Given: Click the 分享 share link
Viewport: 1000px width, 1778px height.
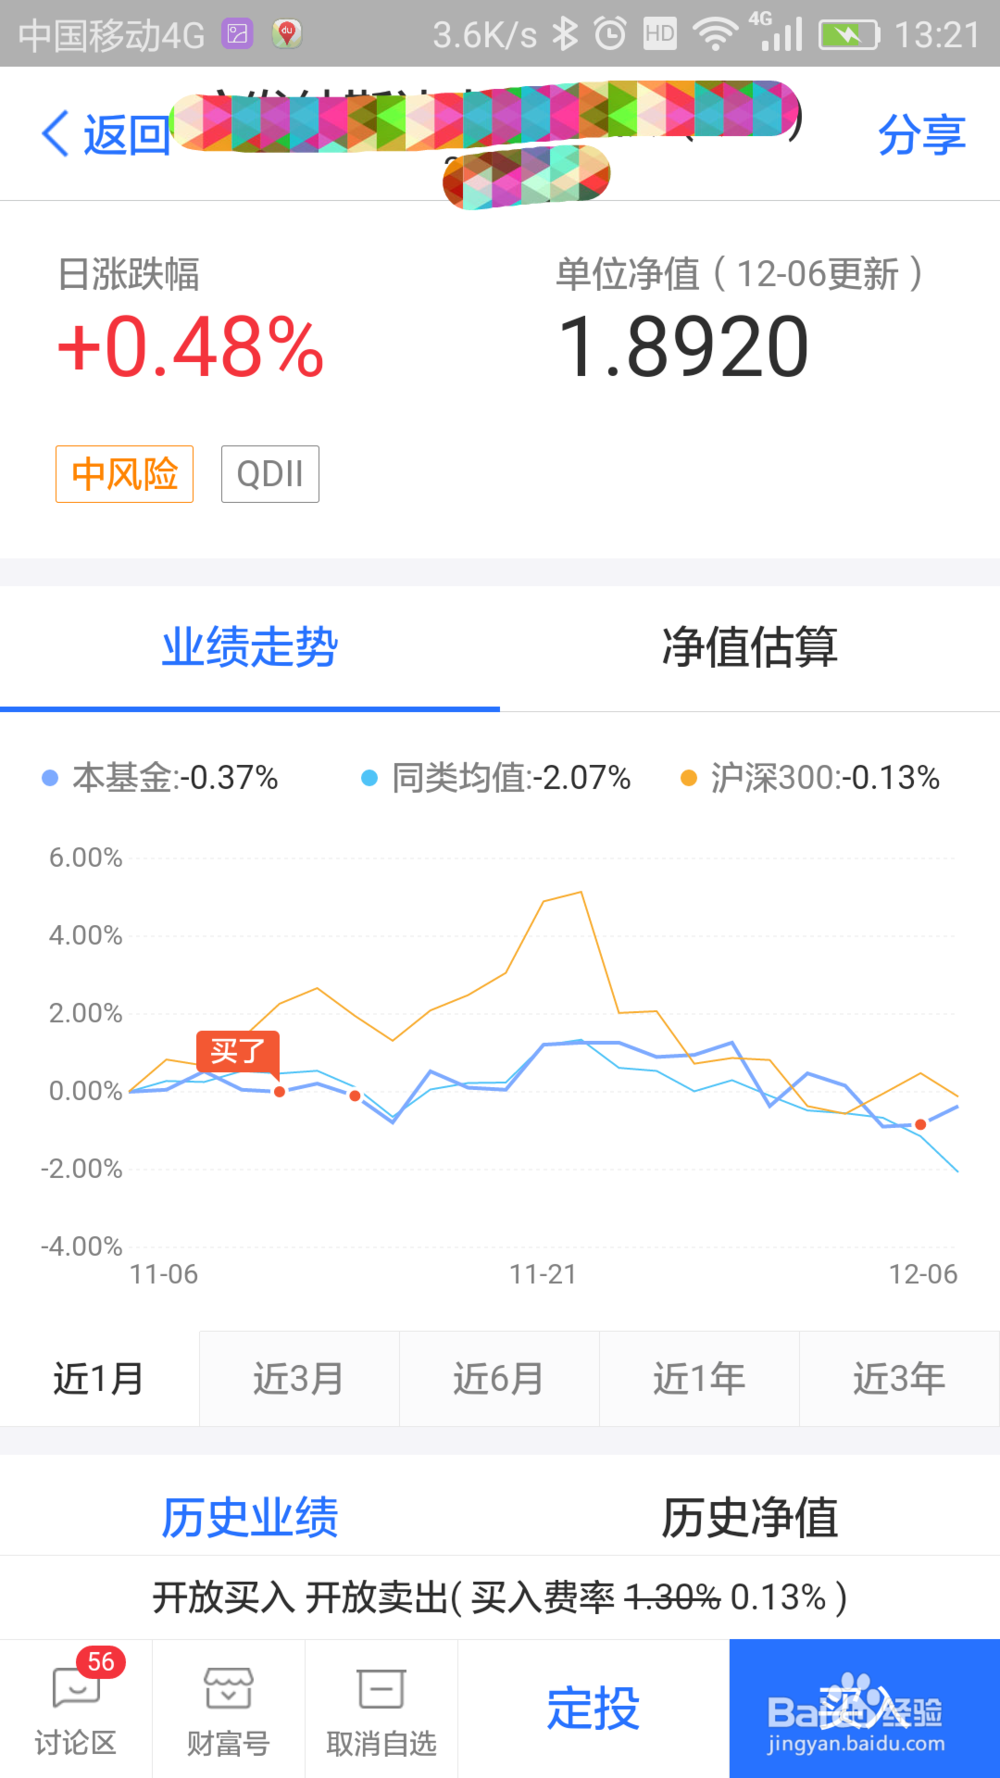Looking at the screenshot, I should click(922, 134).
